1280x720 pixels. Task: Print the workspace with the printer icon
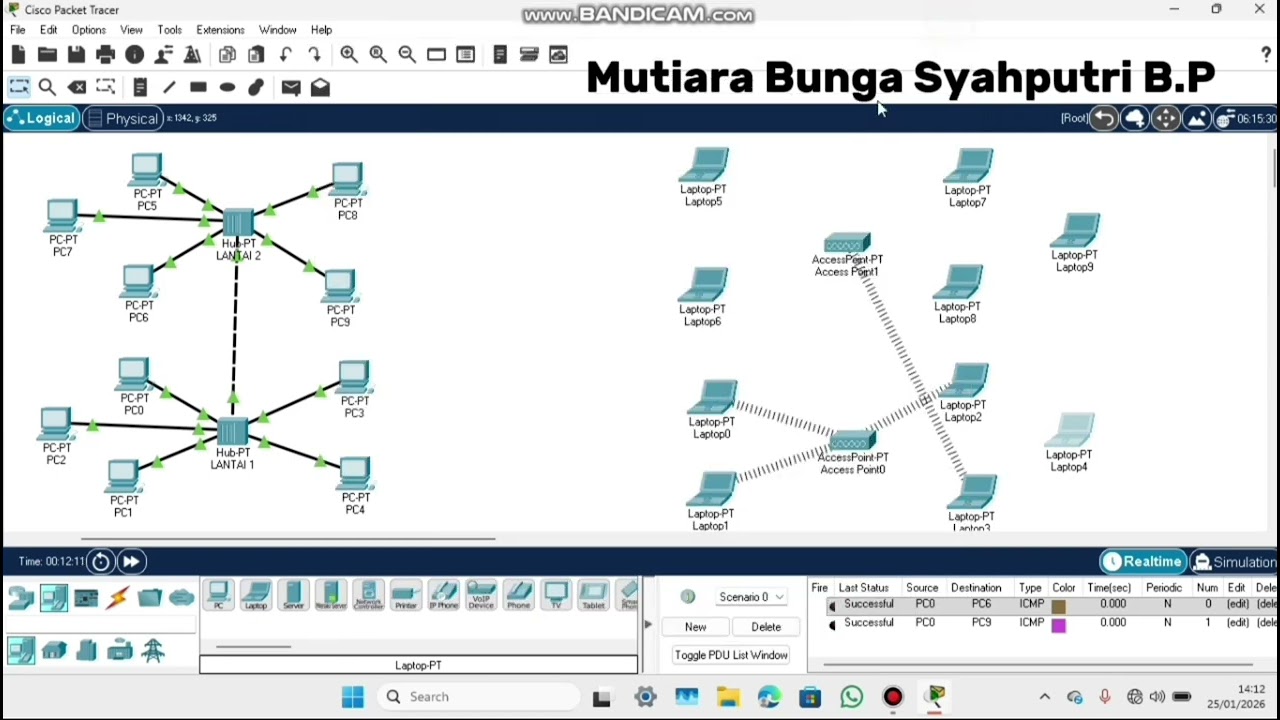(x=105, y=55)
